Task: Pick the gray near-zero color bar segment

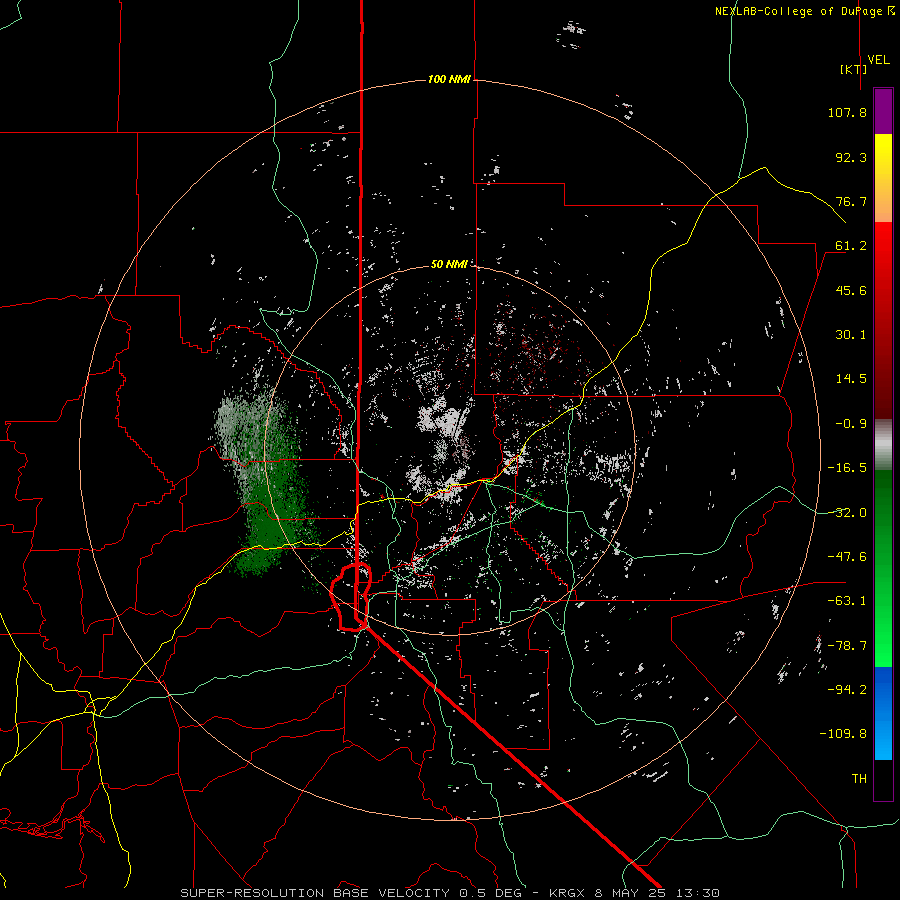Action: 883,445
